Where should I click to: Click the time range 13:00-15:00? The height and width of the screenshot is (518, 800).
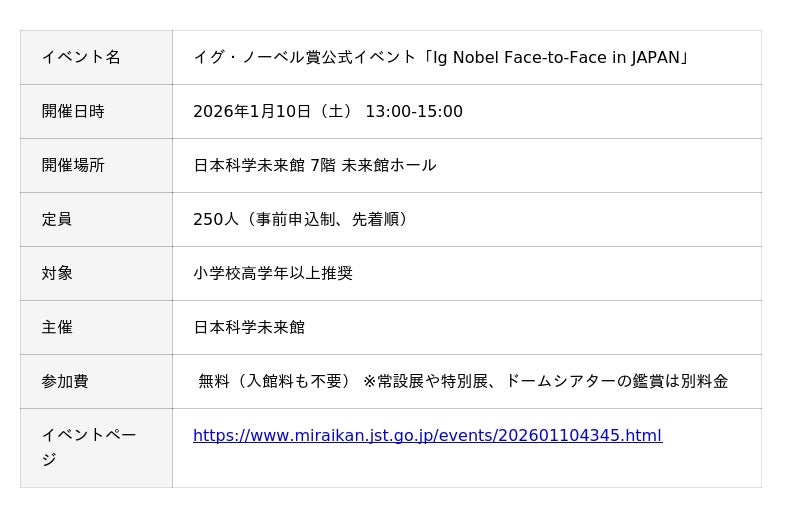(413, 111)
